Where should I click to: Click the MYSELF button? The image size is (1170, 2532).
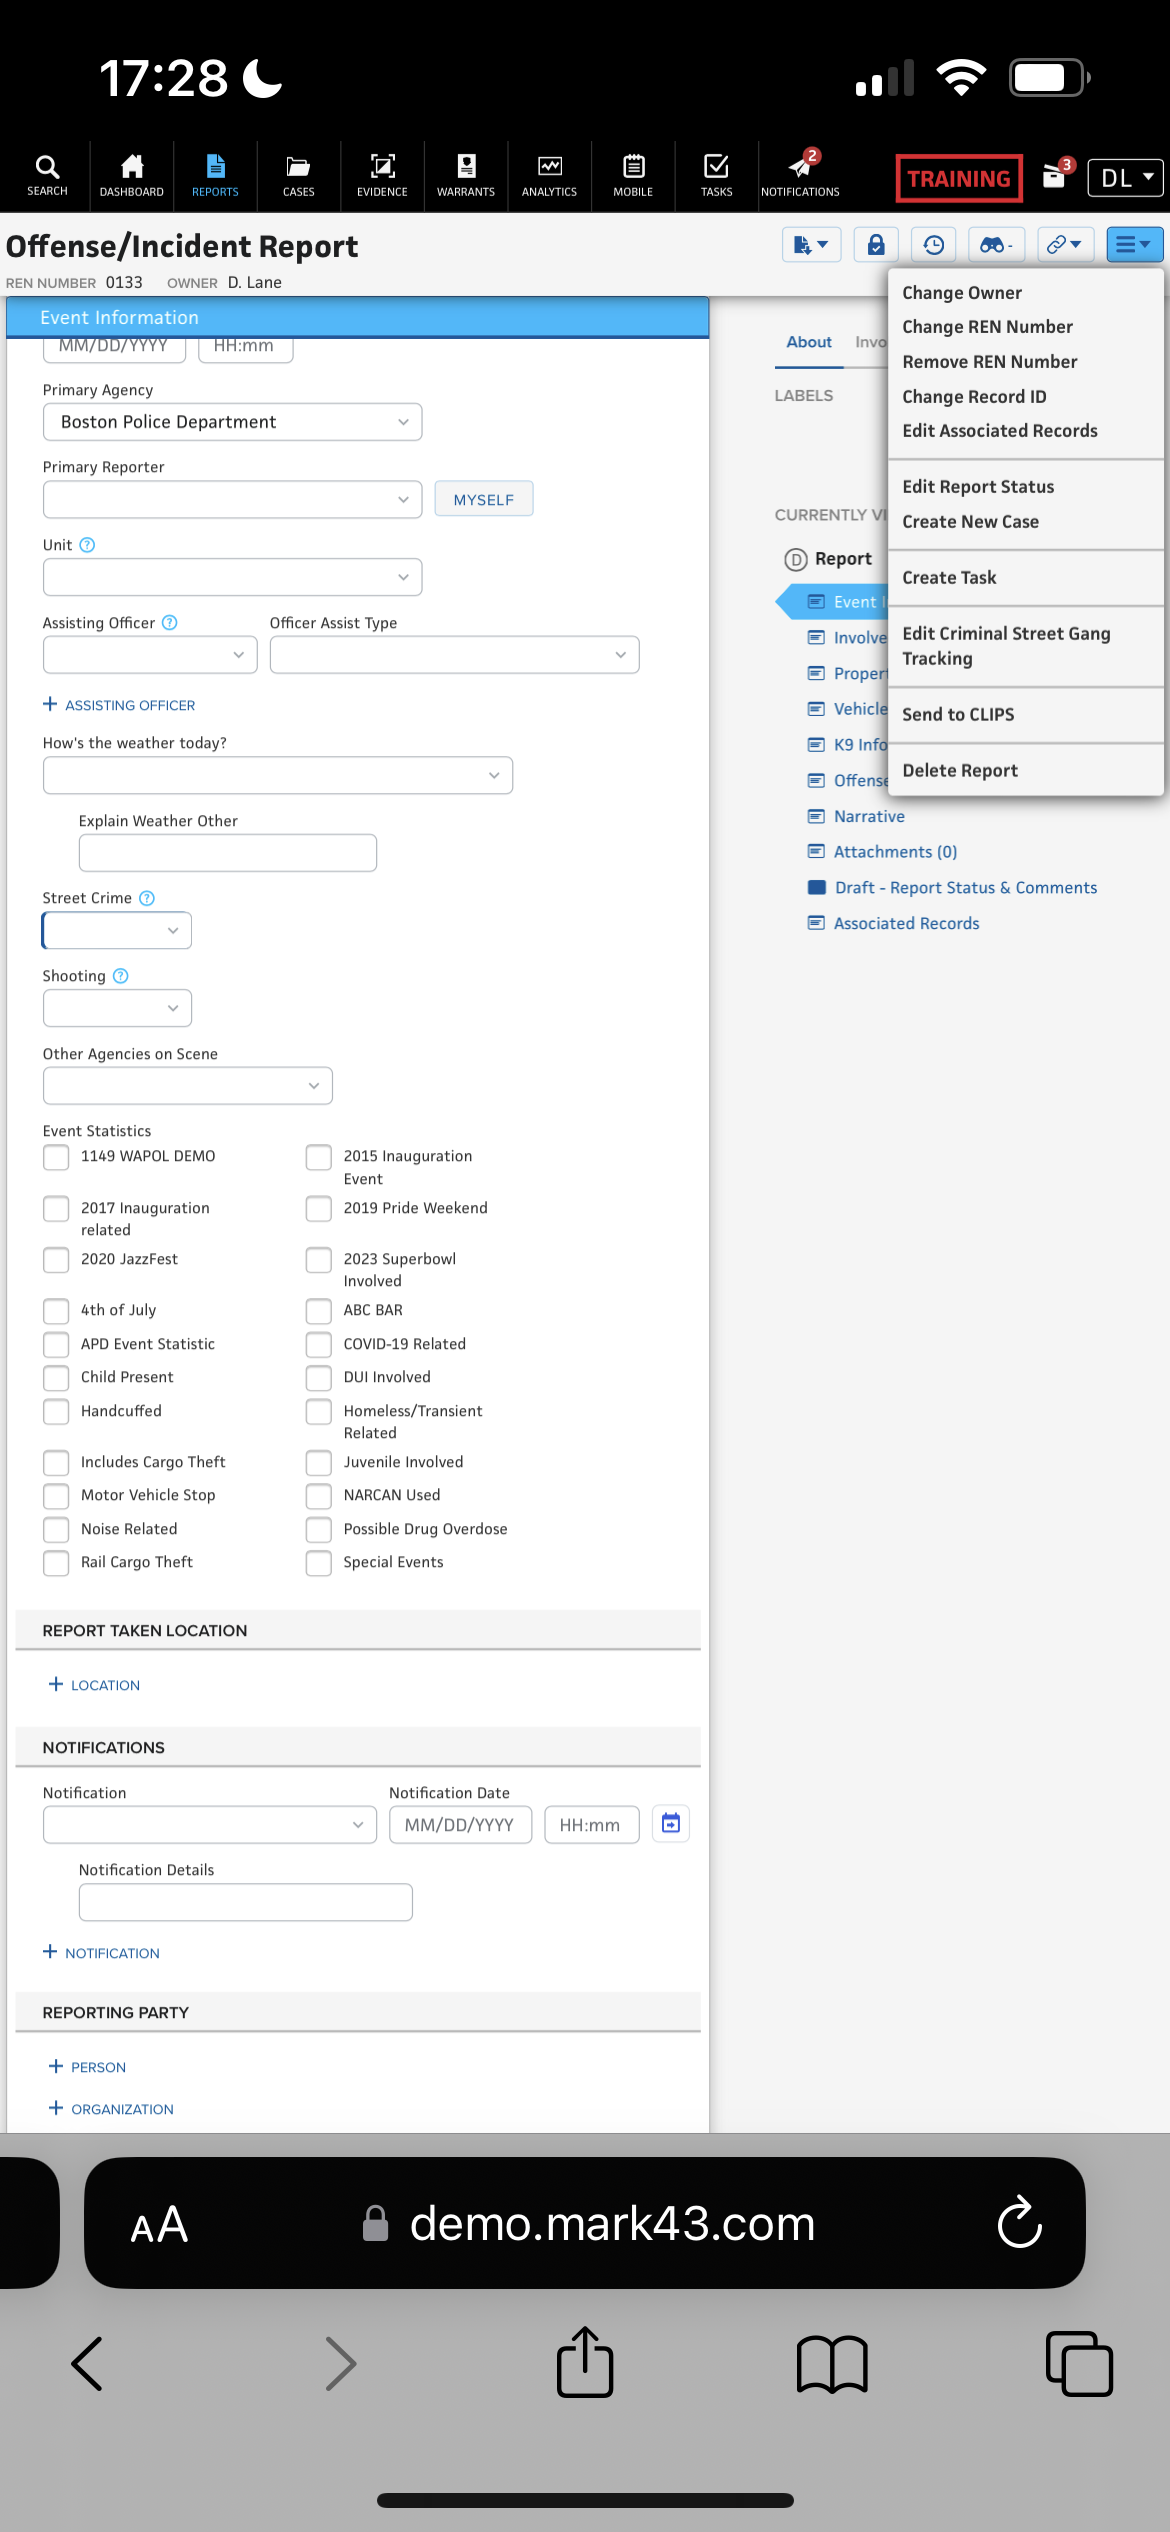pos(484,499)
